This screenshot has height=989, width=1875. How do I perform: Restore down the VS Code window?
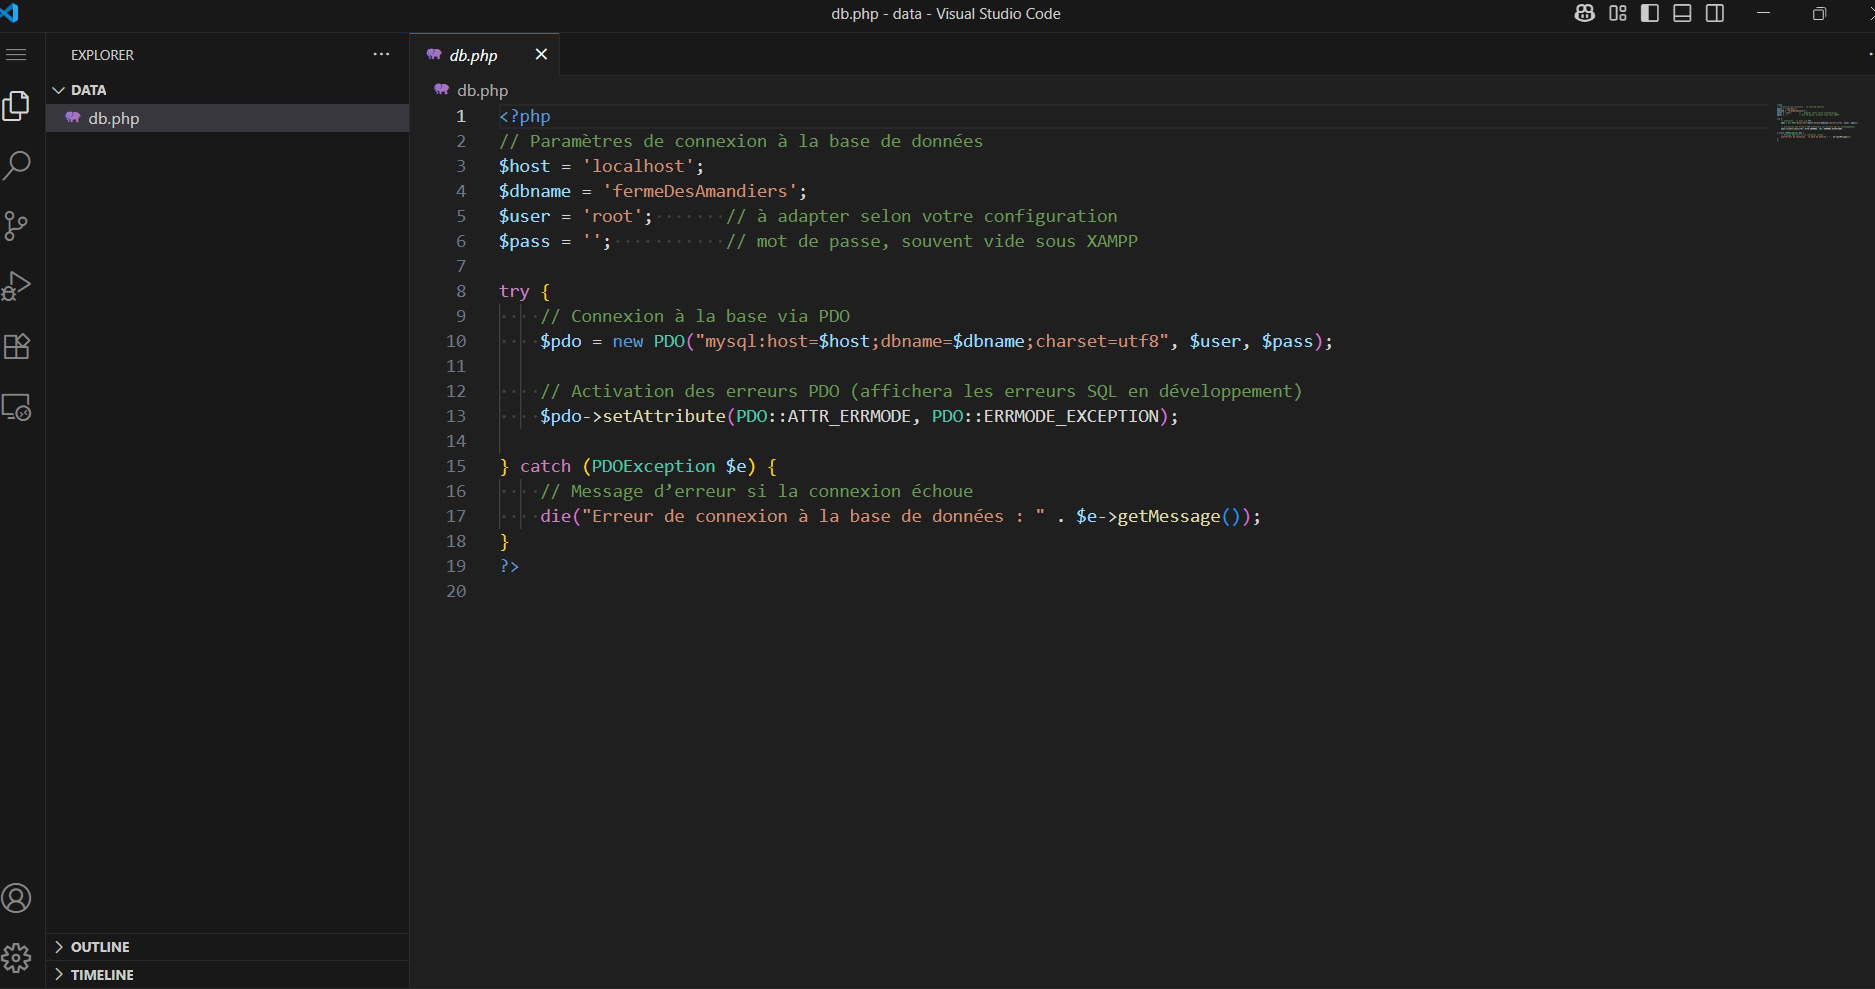[1819, 13]
